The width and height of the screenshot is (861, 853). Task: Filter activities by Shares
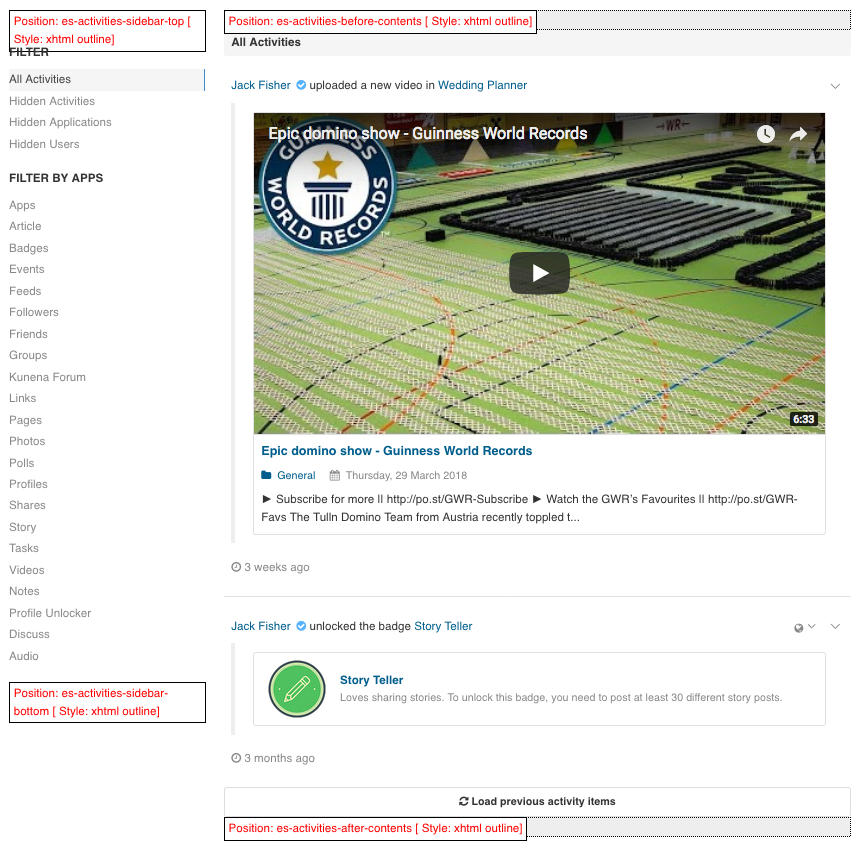point(27,505)
